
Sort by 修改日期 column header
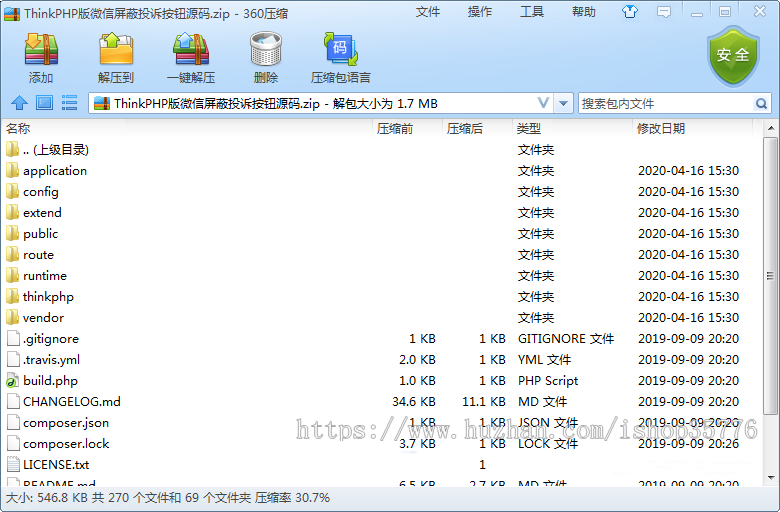[x=661, y=128]
